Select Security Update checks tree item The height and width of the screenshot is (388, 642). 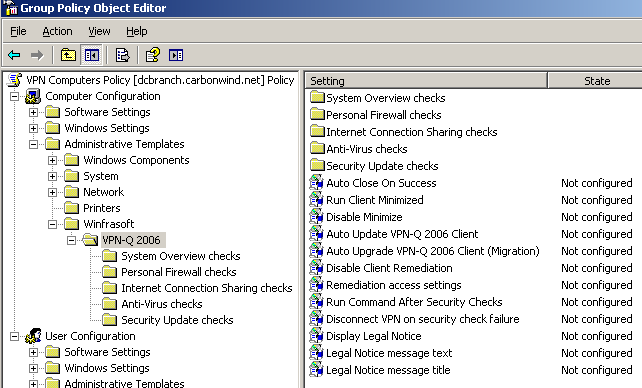click(177, 320)
